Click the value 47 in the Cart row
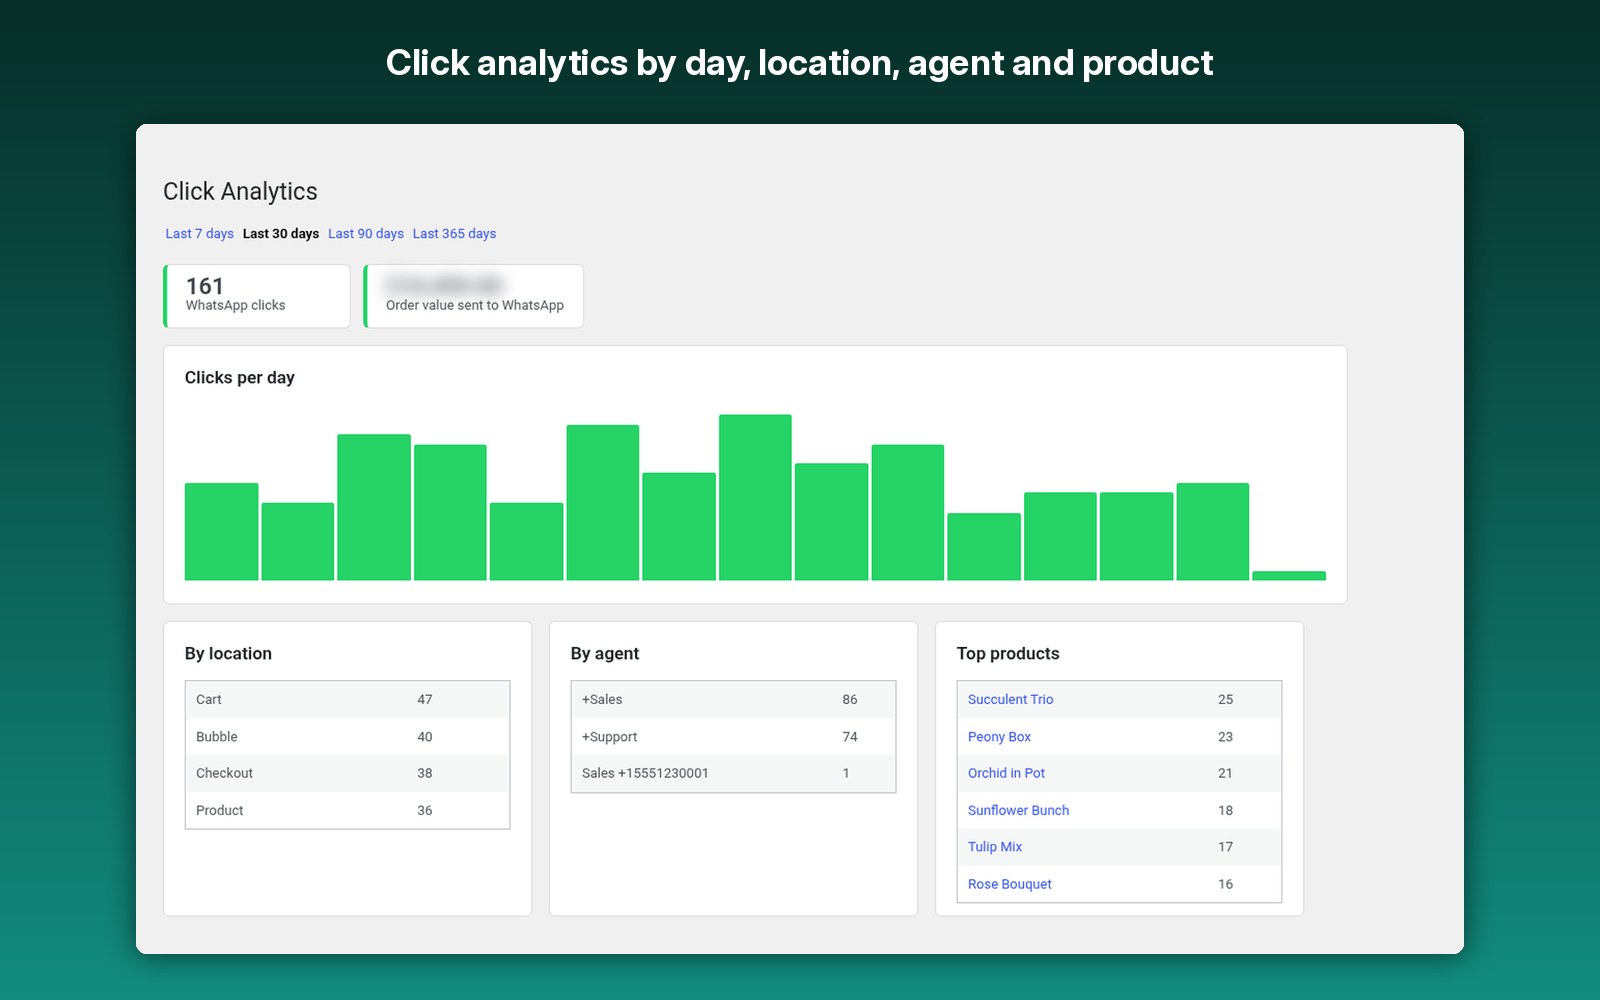 (425, 700)
